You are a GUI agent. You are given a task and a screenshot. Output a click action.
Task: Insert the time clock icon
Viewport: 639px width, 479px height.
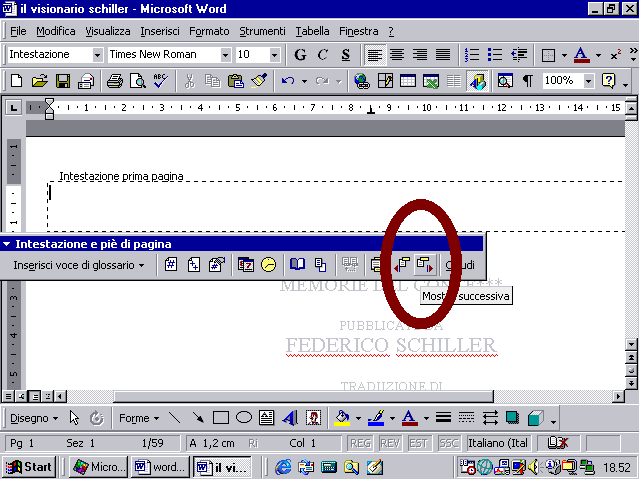pyautogui.click(x=268, y=265)
